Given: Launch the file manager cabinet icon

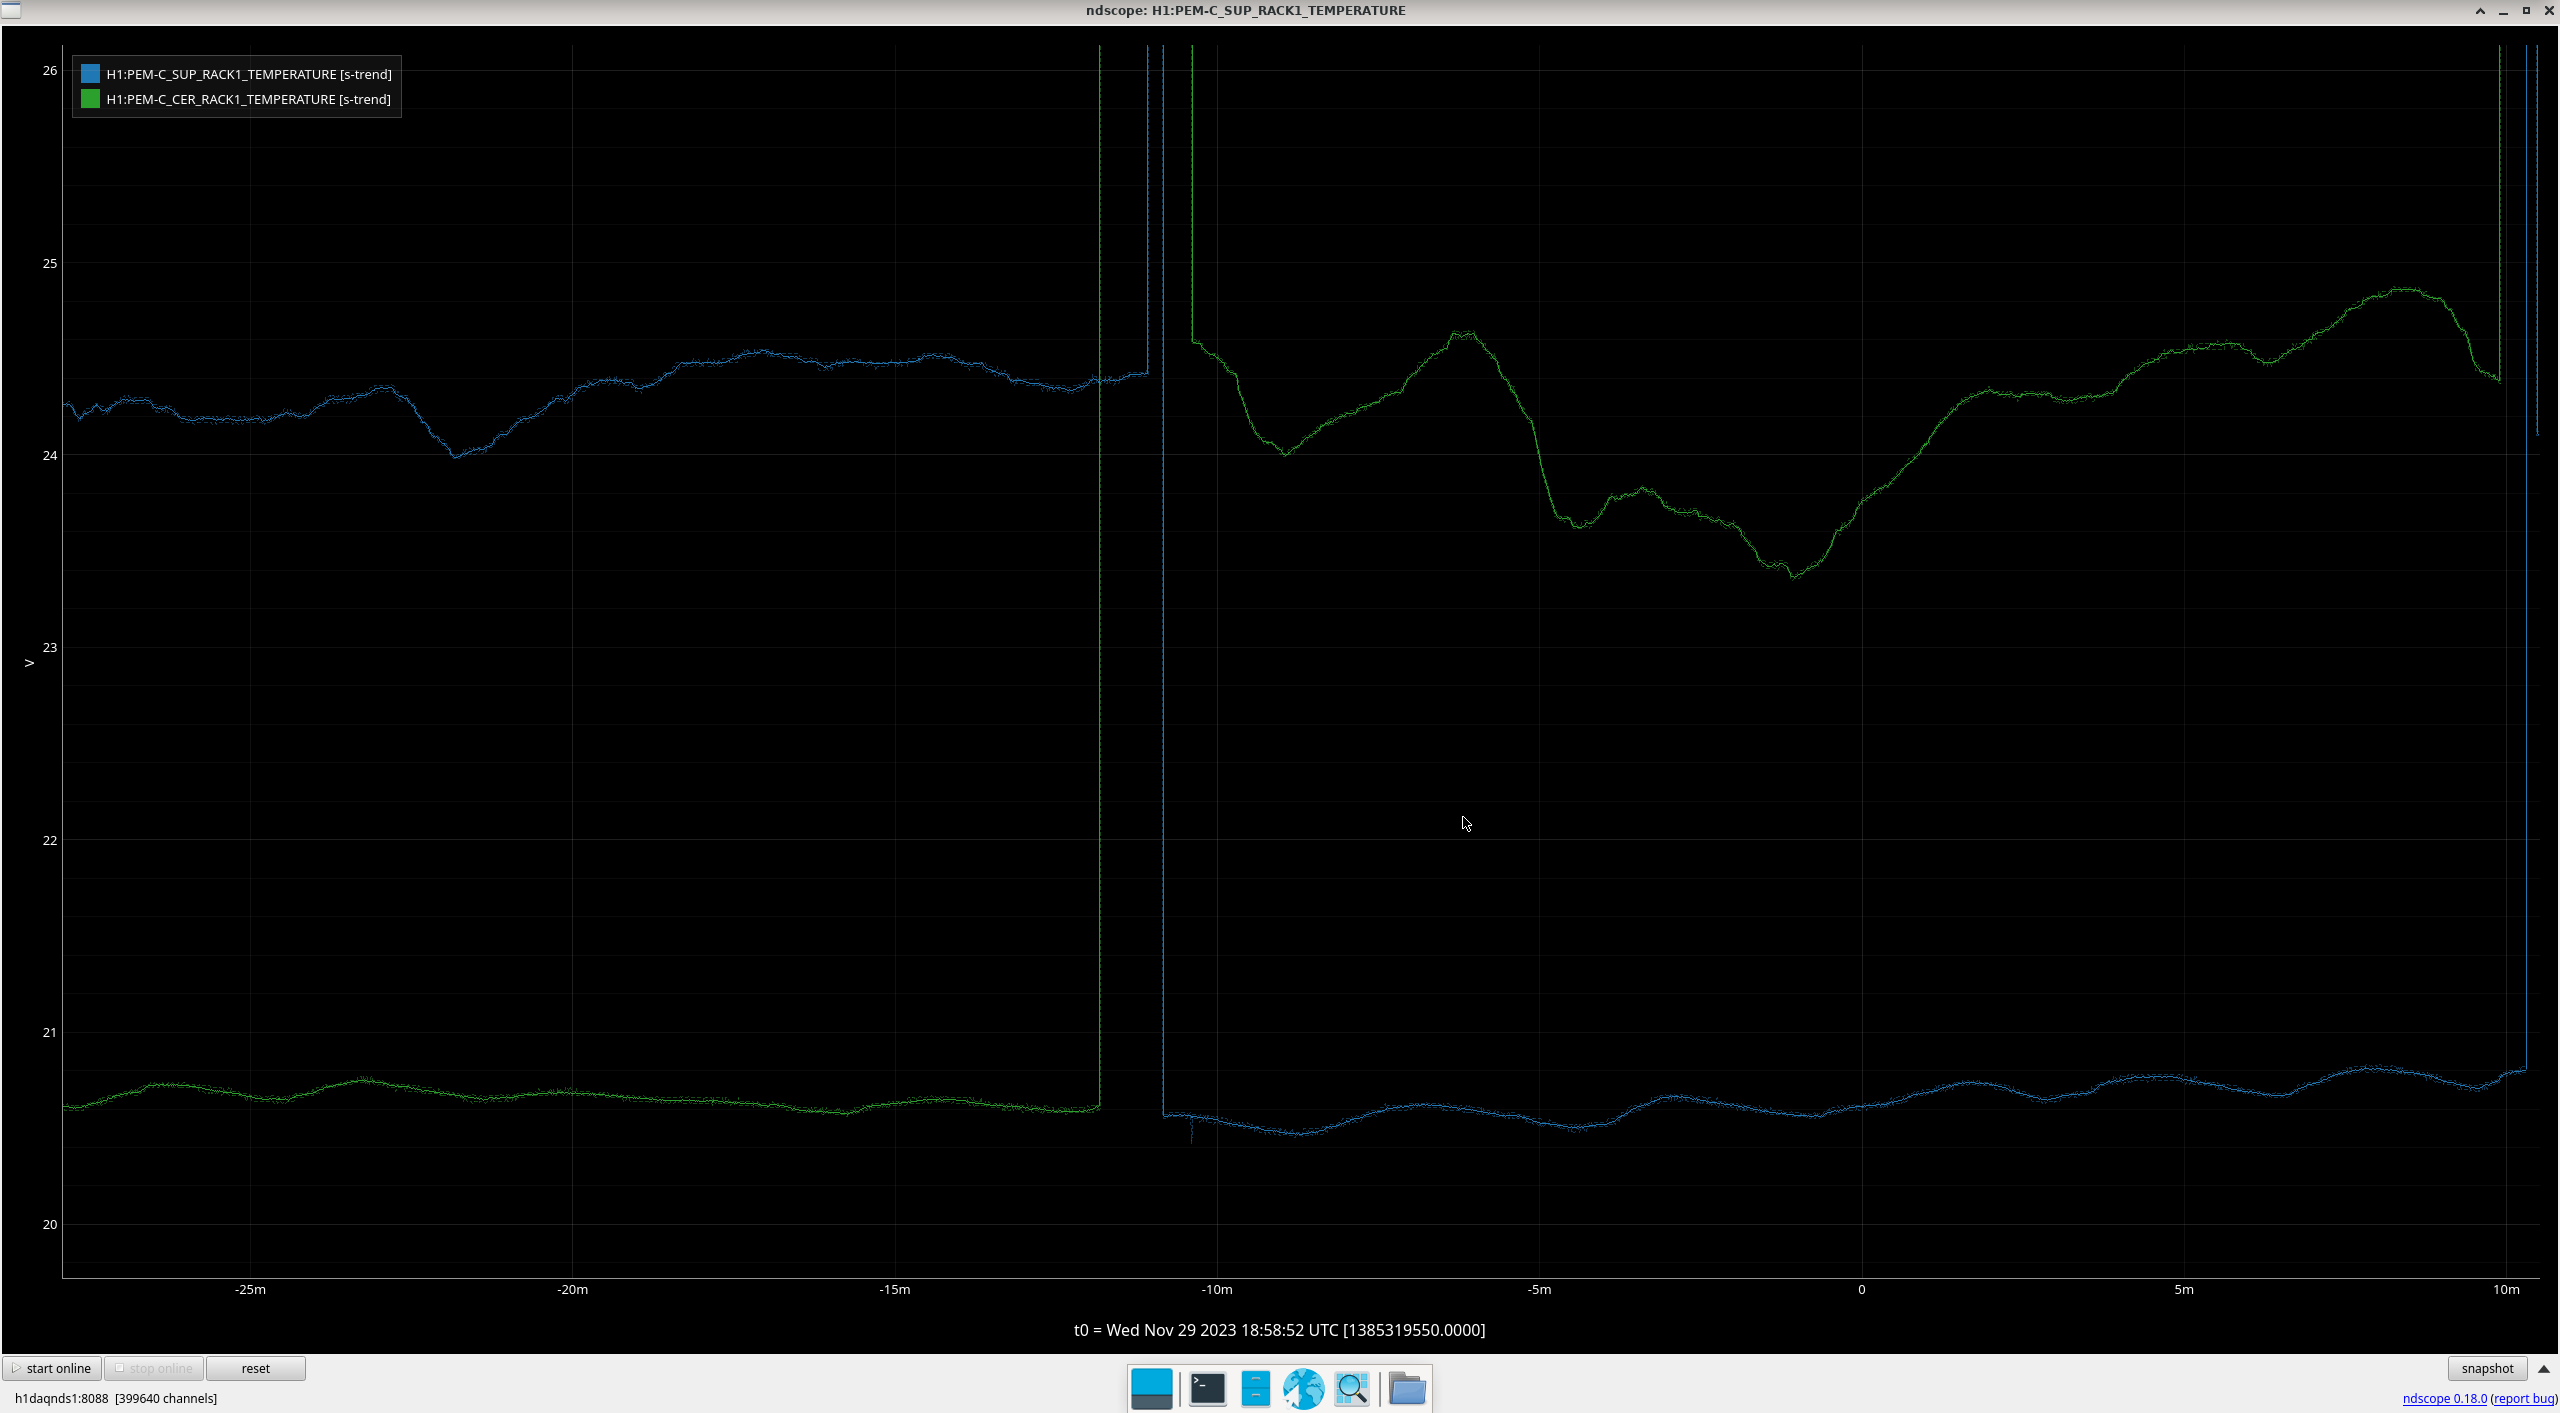Looking at the screenshot, I should click(1255, 1388).
